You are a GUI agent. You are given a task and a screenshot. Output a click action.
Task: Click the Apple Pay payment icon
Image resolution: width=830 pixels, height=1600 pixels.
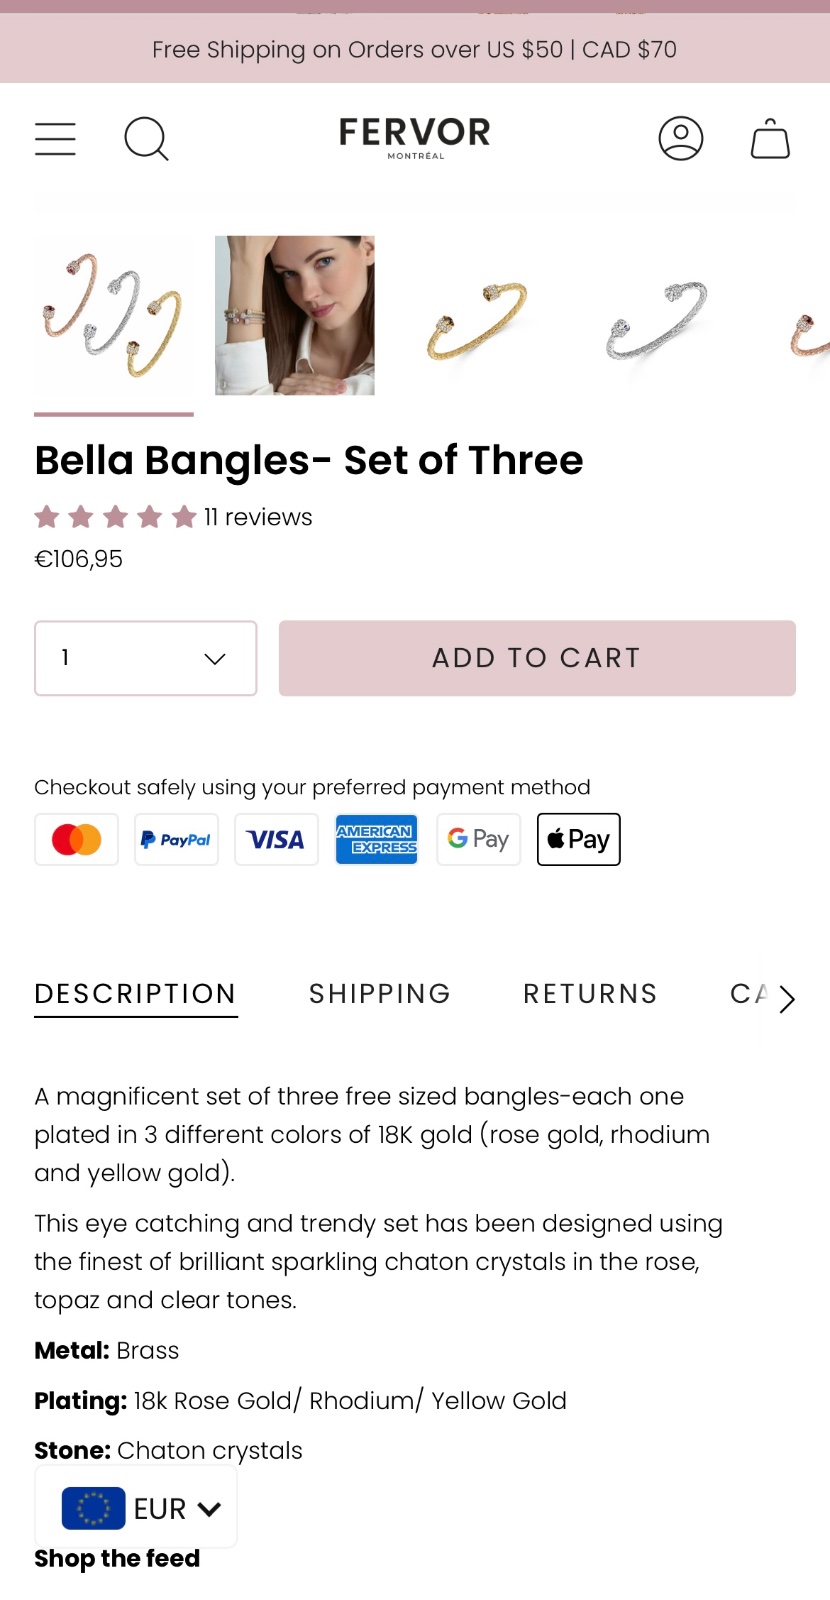(579, 840)
